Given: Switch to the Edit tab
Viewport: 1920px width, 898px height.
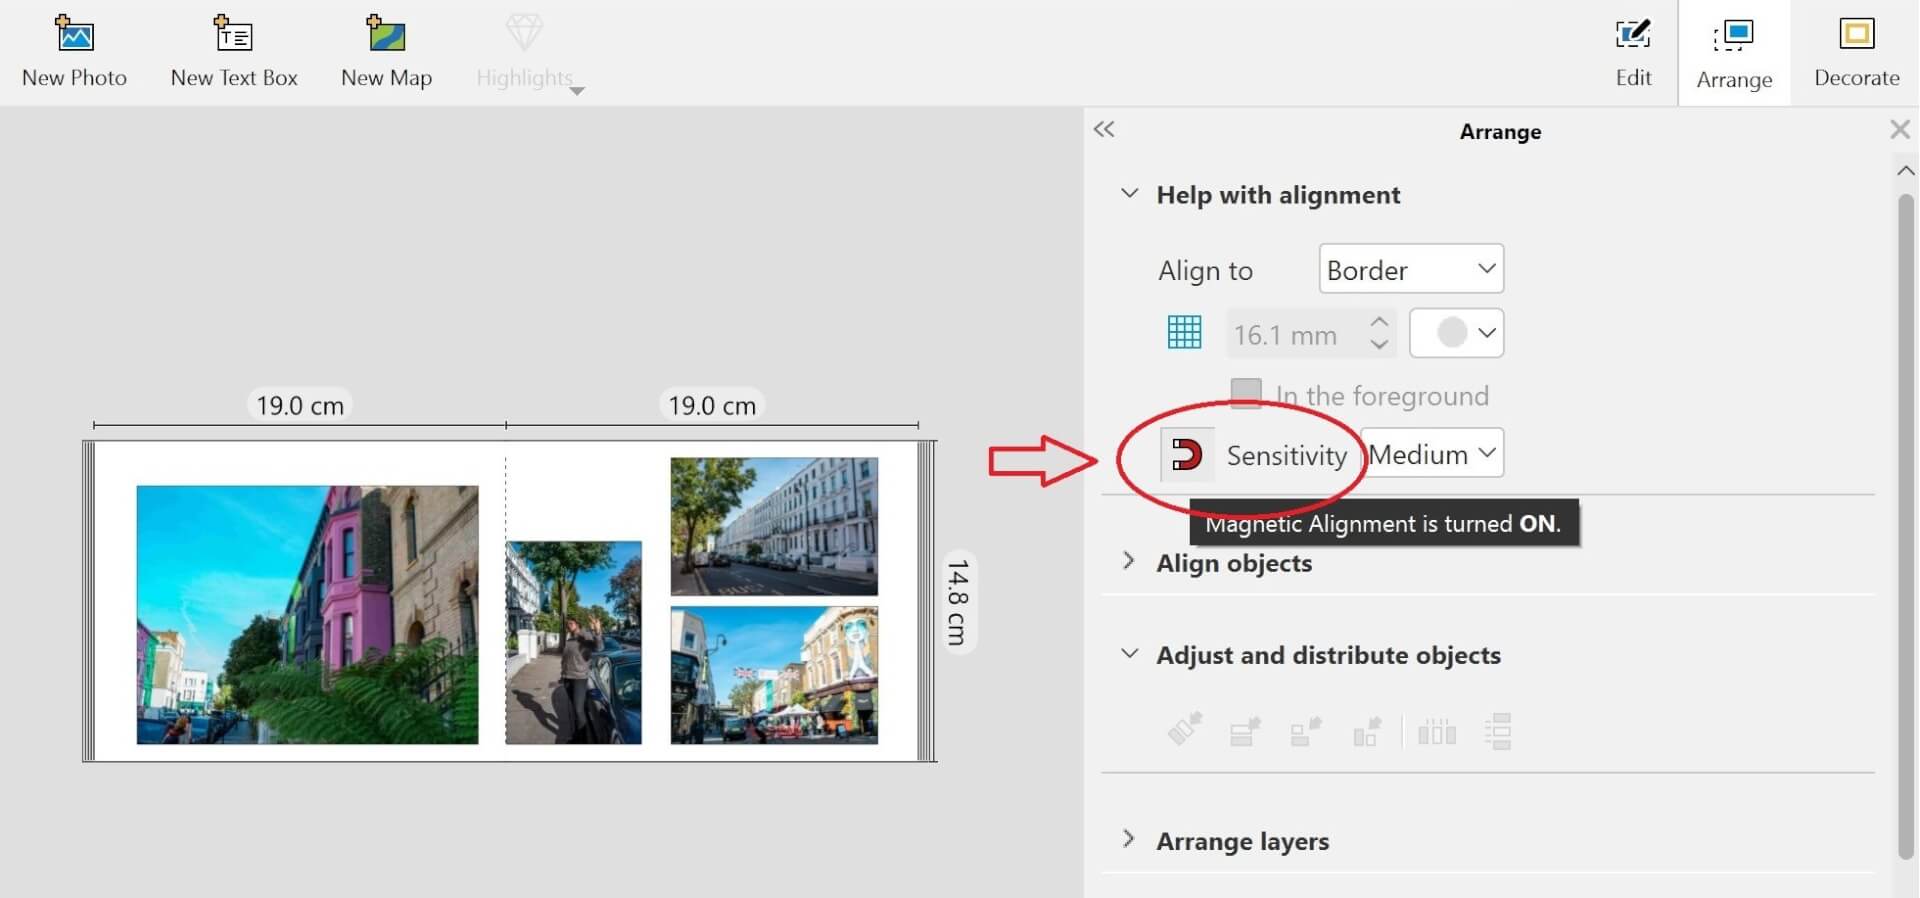Looking at the screenshot, I should (1633, 52).
